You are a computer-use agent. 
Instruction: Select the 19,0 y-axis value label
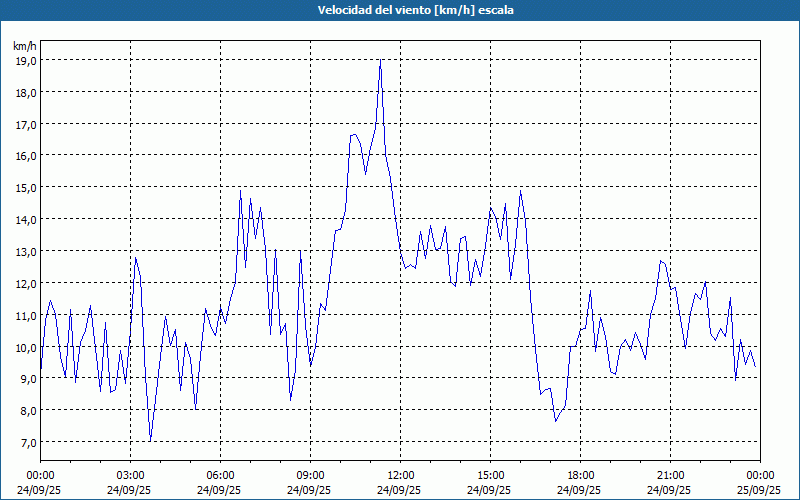pos(25,60)
